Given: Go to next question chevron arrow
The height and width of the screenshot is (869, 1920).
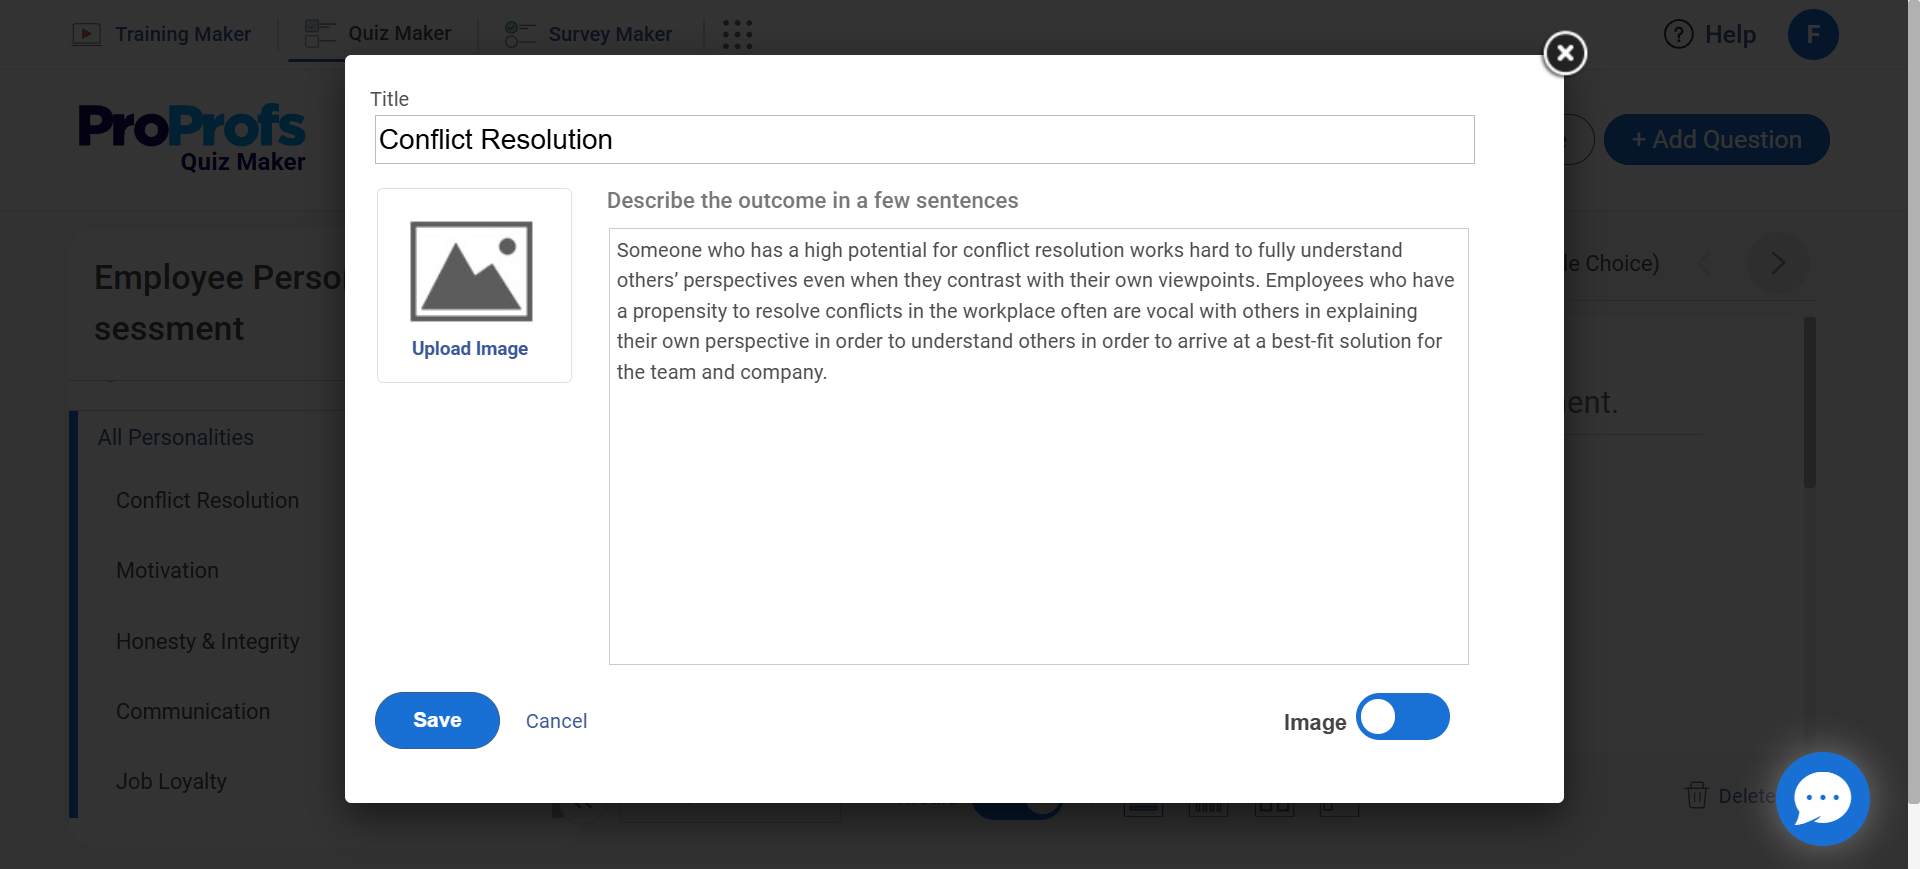Looking at the screenshot, I should click(1777, 263).
